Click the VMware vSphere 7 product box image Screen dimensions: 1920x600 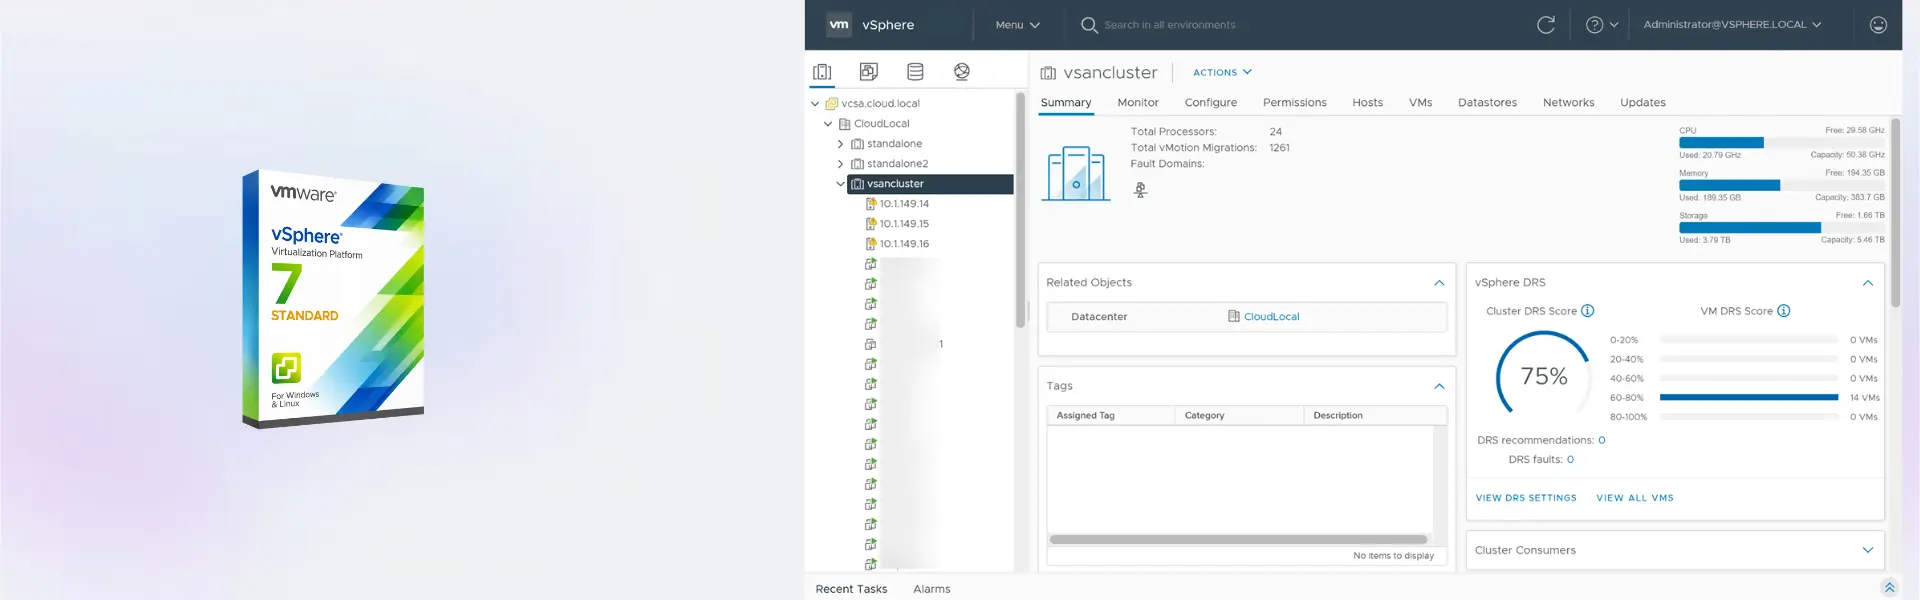pos(333,298)
